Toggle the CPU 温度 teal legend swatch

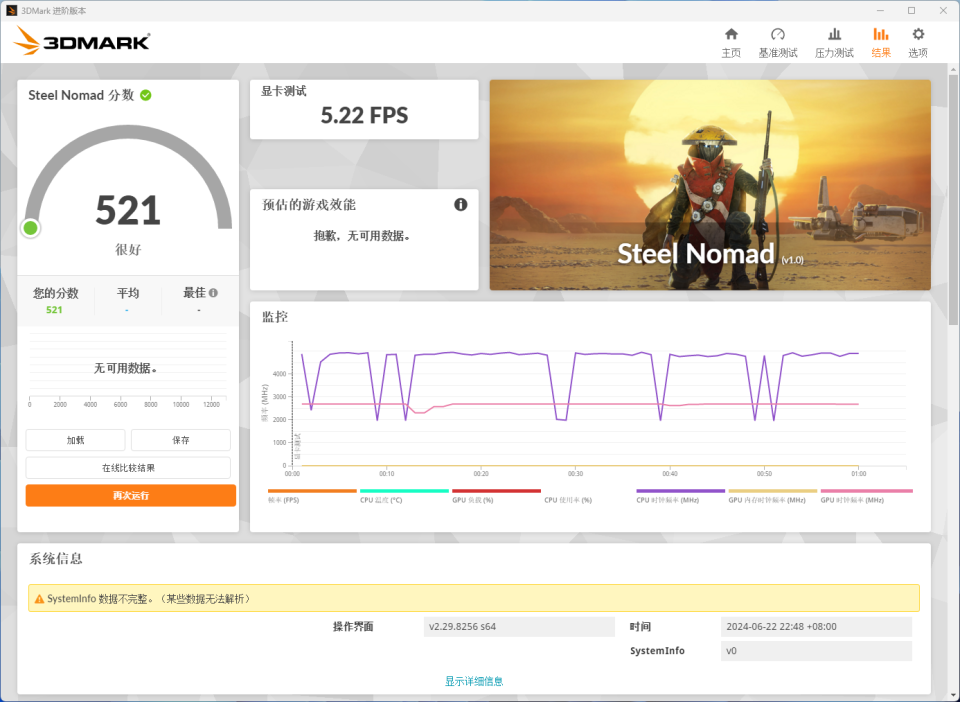(404, 491)
